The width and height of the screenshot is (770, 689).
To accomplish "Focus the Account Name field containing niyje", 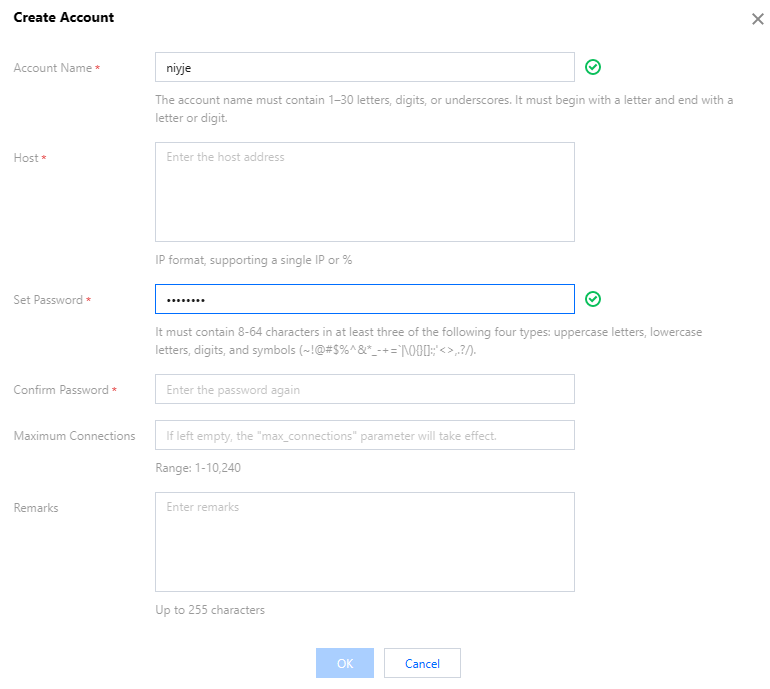I will point(364,67).
